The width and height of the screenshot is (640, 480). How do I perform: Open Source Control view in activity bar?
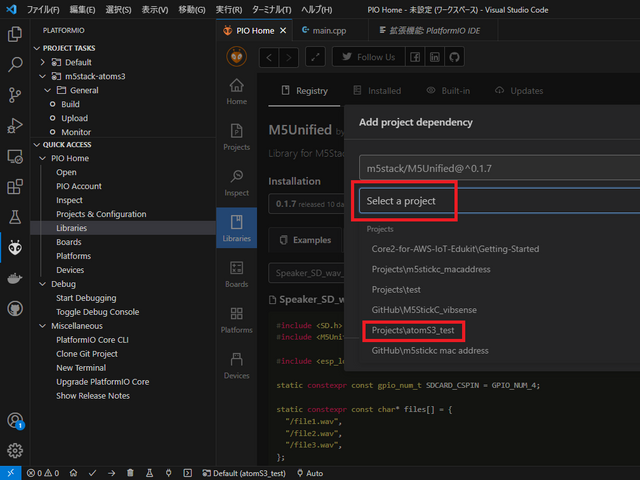point(15,95)
